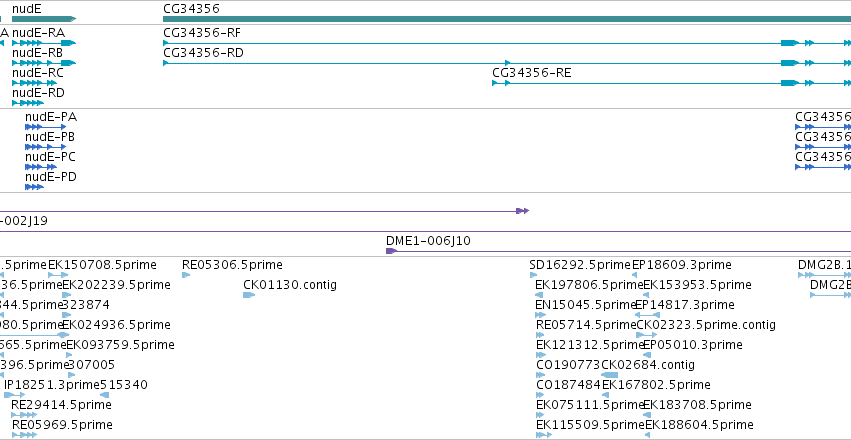851x440 pixels.
Task: Click the nudE-RB transcript label
Action: point(37,53)
